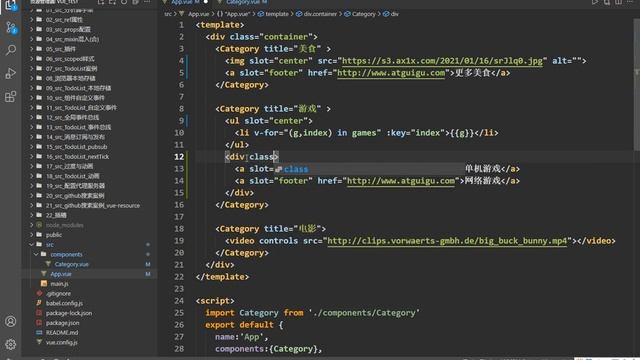The image size is (640, 360).
Task: Expand the 06_src_scoped folder
Action: [31, 59]
